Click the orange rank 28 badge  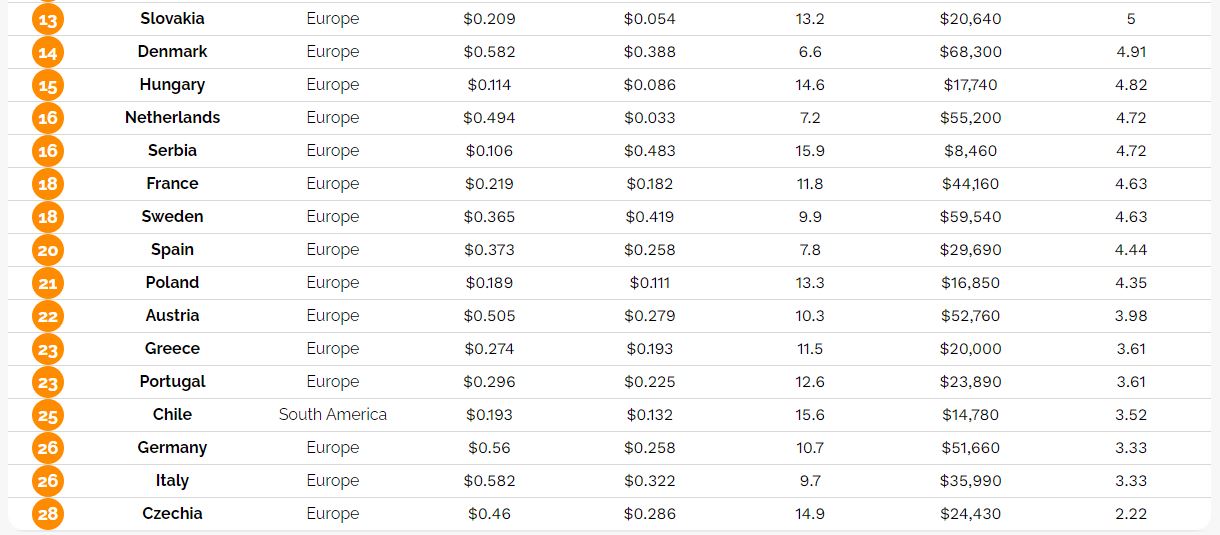[x=47, y=515]
